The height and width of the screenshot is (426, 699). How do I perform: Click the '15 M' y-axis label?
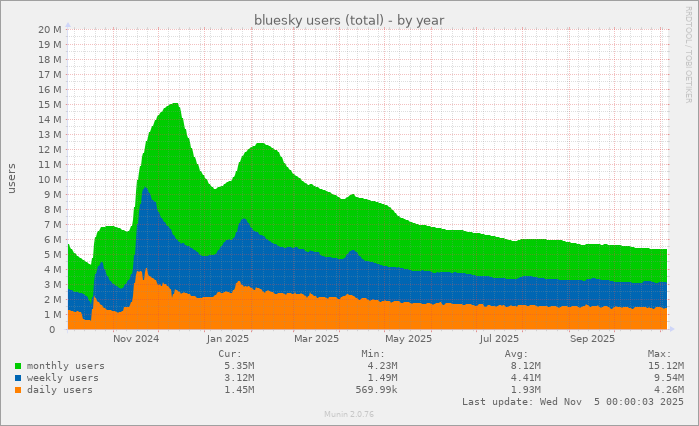[50, 104]
